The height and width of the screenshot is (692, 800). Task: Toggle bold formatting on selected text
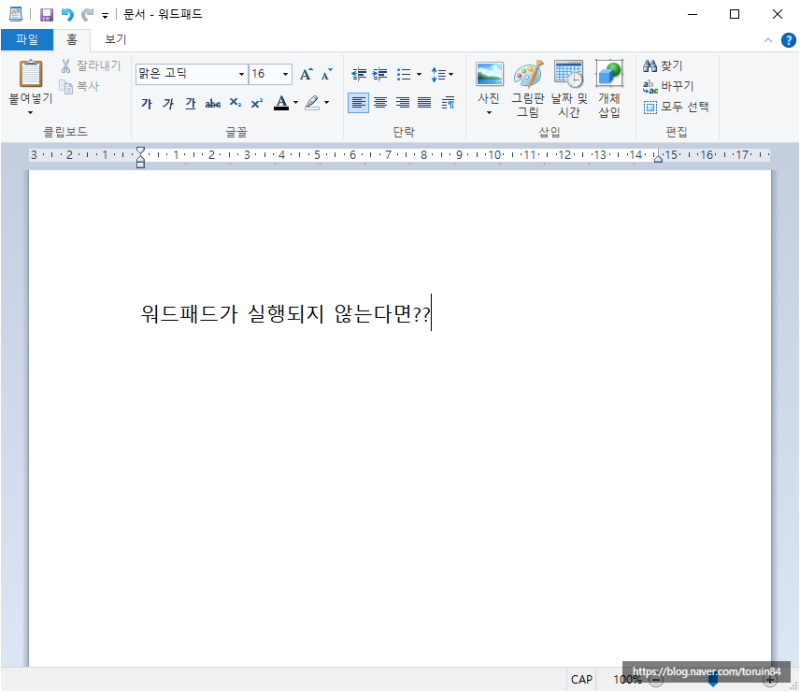click(146, 103)
